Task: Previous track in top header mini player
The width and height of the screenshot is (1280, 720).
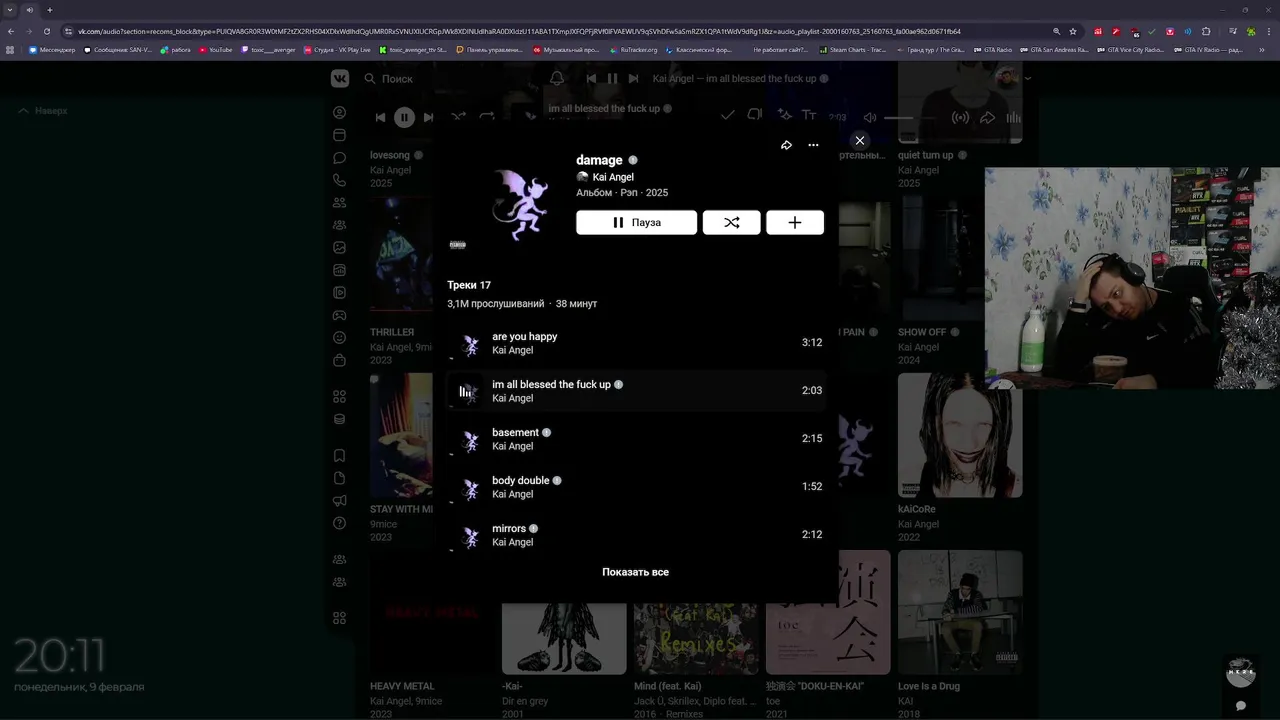Action: (x=591, y=78)
